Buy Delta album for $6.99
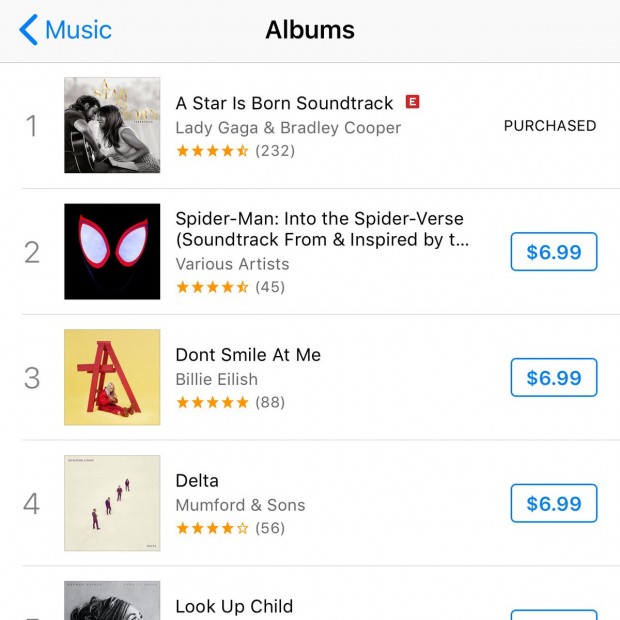The width and height of the screenshot is (620, 620). (554, 503)
